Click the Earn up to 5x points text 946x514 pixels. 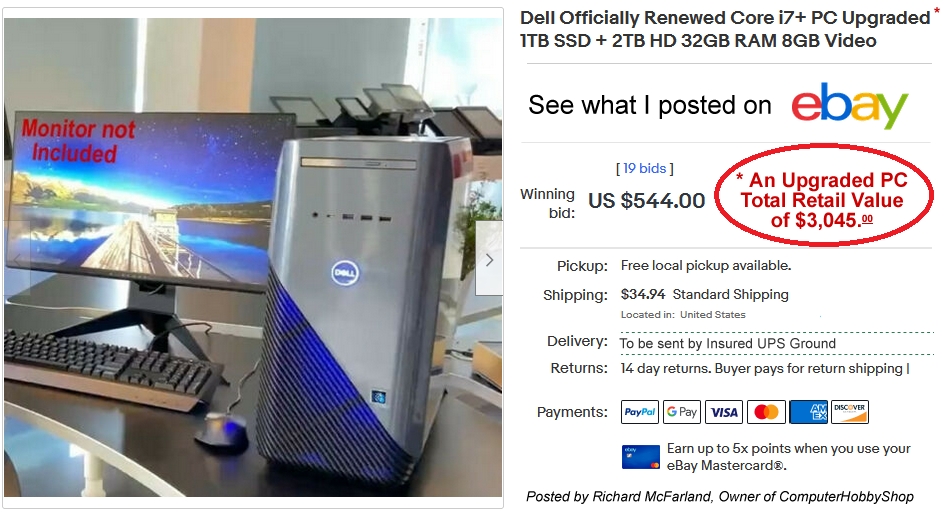point(789,457)
